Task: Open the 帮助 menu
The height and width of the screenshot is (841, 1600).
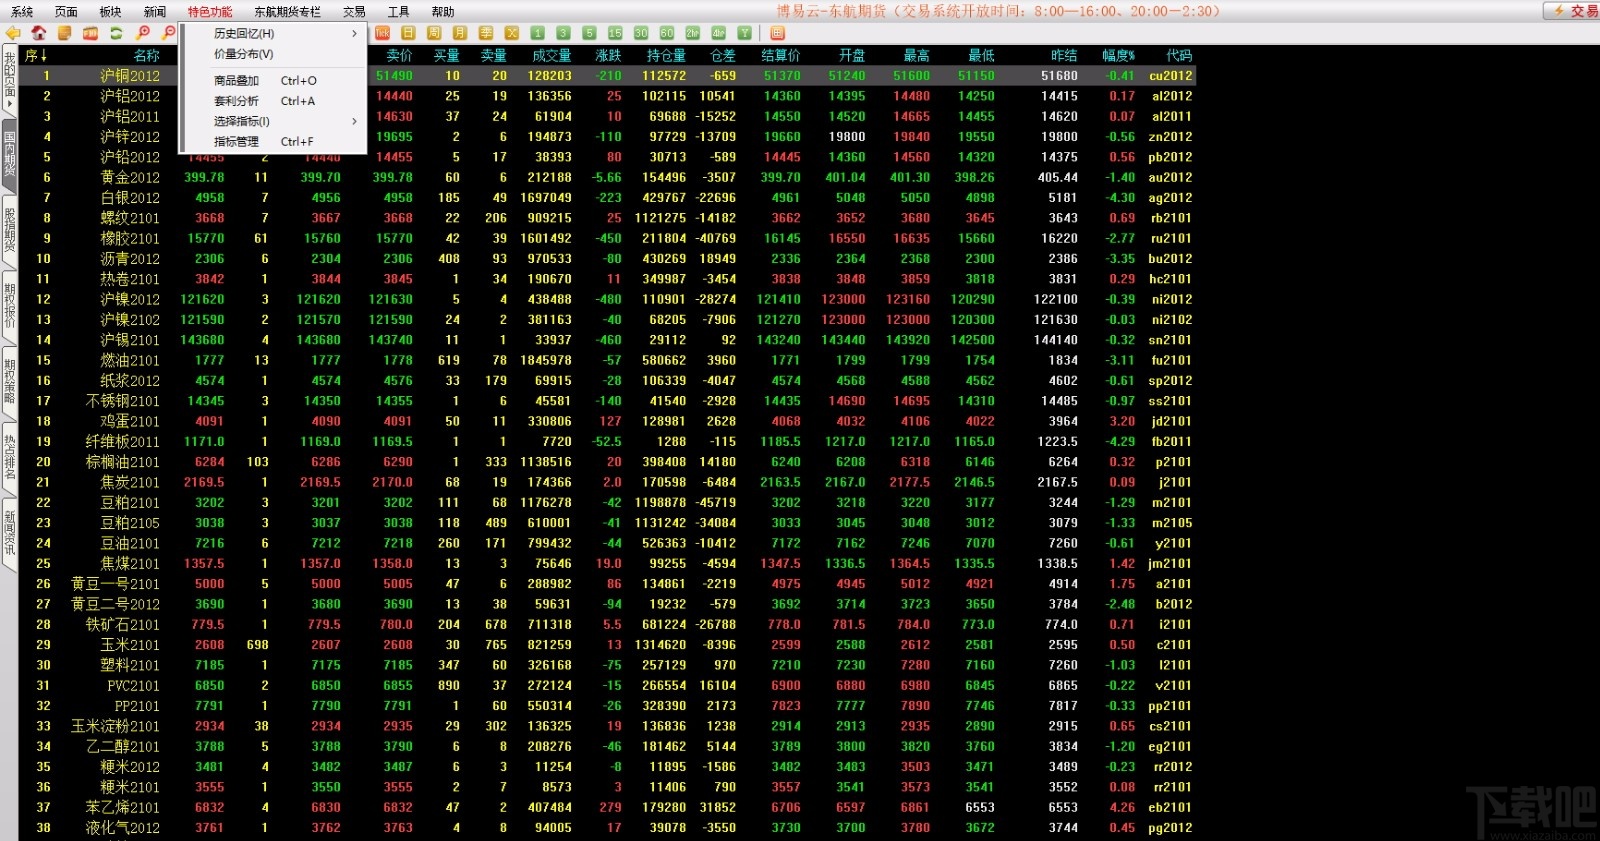Action: [442, 12]
